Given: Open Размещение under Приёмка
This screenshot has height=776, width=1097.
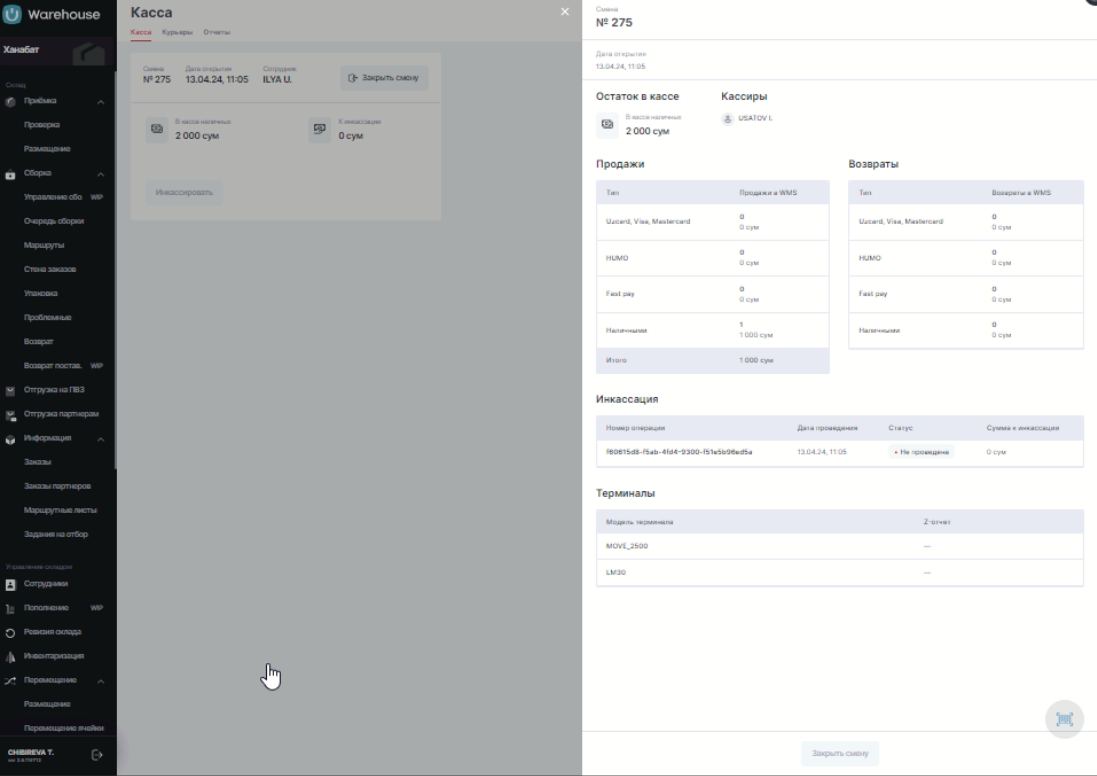Looking at the screenshot, I should tap(47, 149).
